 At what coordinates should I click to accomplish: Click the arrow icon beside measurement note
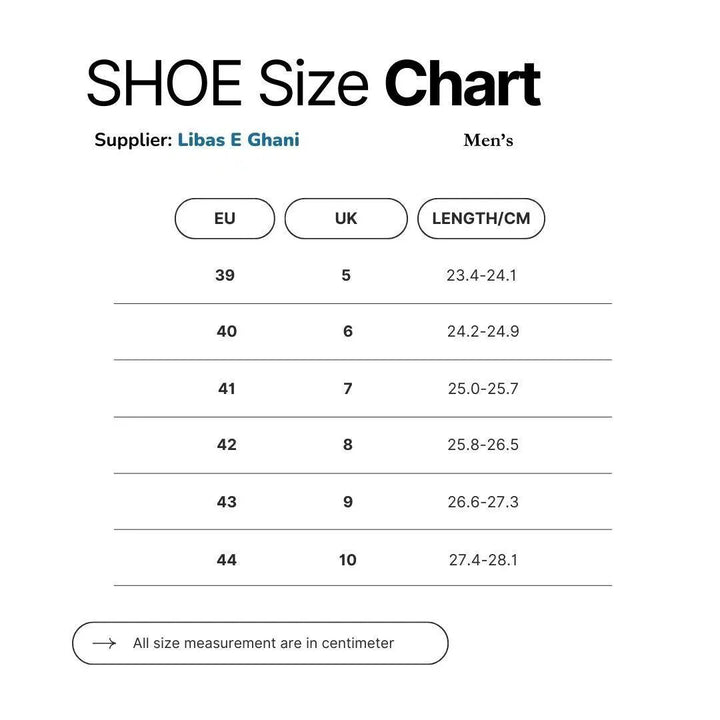[x=104, y=643]
